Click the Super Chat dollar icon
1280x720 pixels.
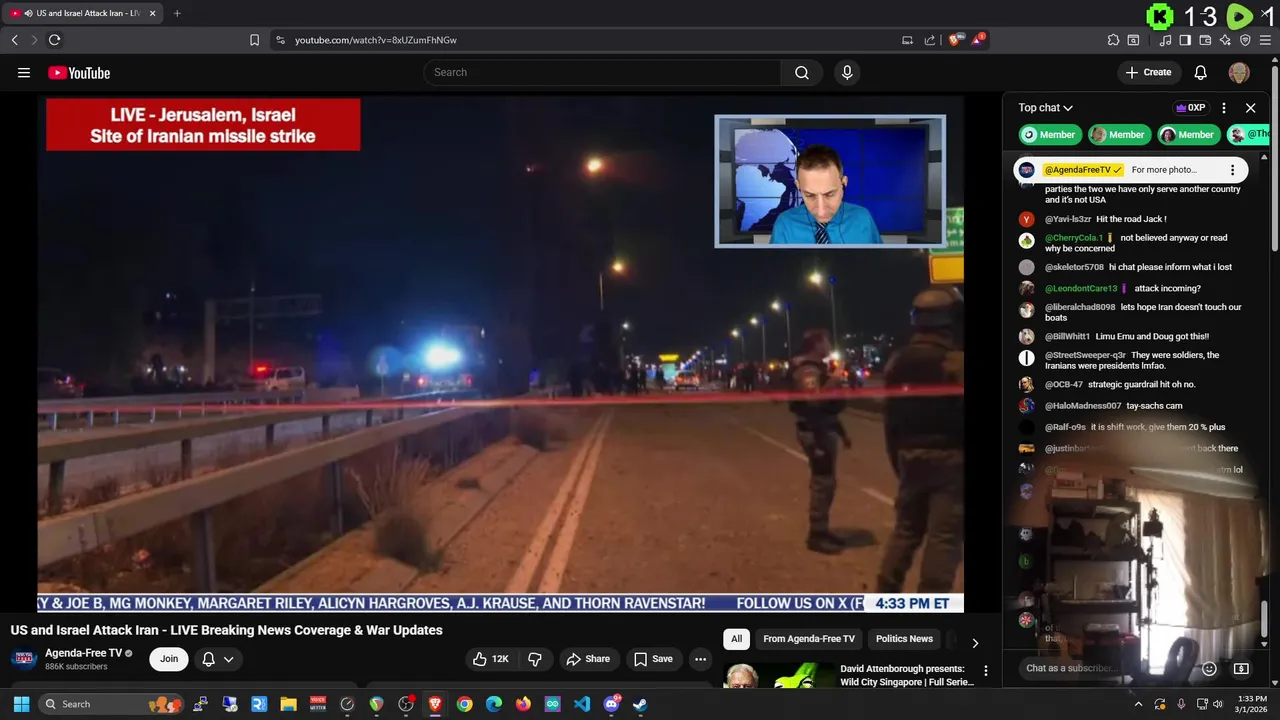coord(1241,668)
